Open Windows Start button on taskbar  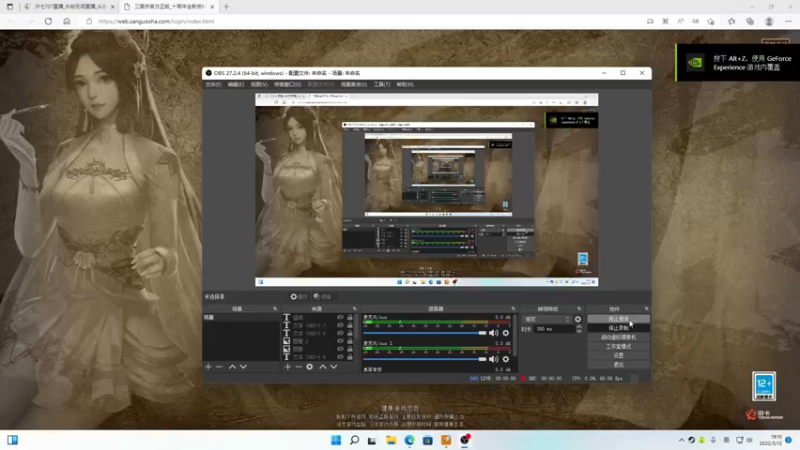(x=336, y=440)
